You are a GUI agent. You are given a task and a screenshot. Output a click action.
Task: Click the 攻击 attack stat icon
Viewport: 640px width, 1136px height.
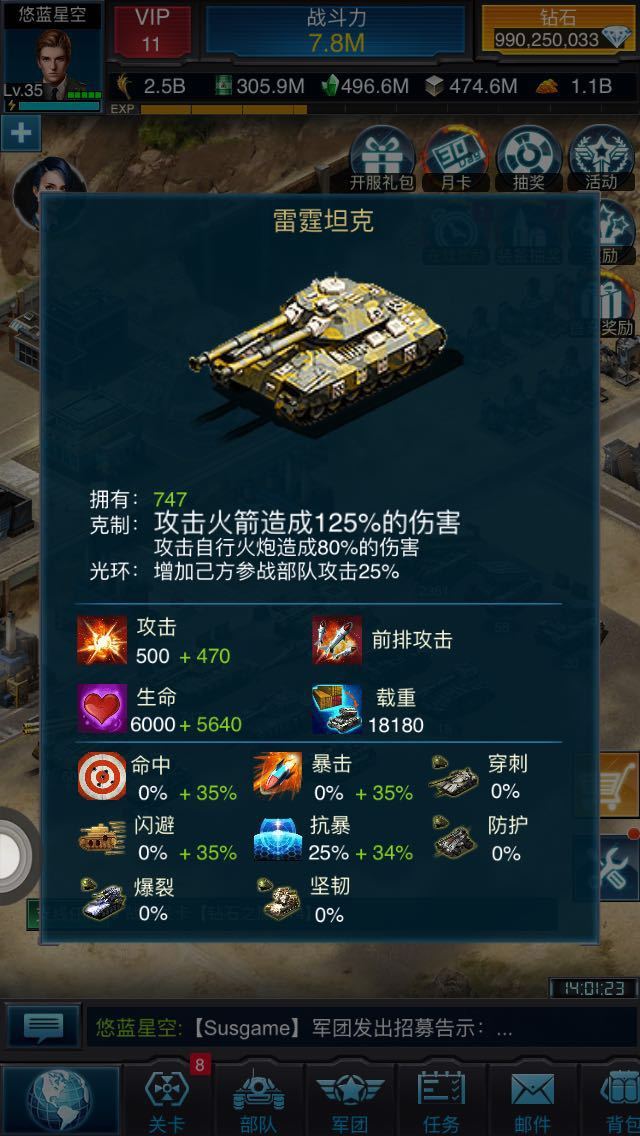click(x=102, y=640)
